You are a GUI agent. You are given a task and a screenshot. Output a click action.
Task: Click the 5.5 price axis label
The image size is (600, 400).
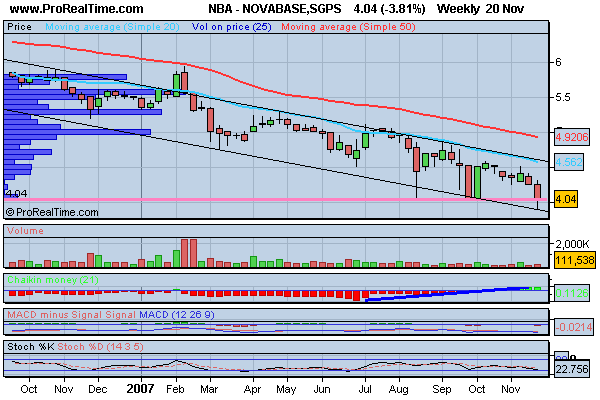(562, 97)
